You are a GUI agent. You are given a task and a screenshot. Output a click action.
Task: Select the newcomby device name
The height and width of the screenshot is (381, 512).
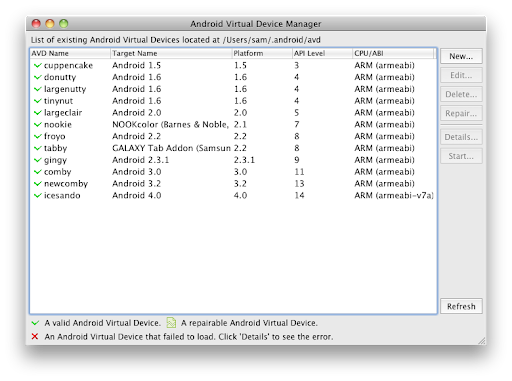(66, 184)
